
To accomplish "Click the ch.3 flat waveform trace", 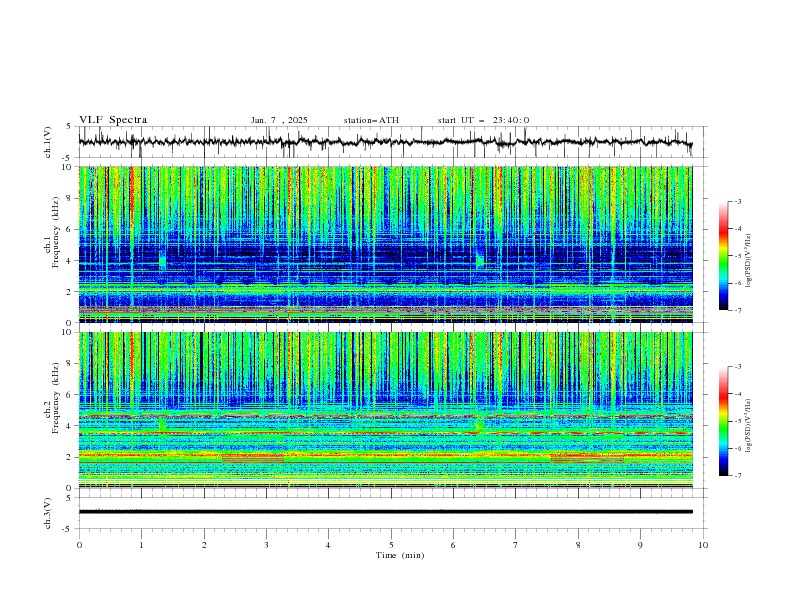I will click(385, 512).
